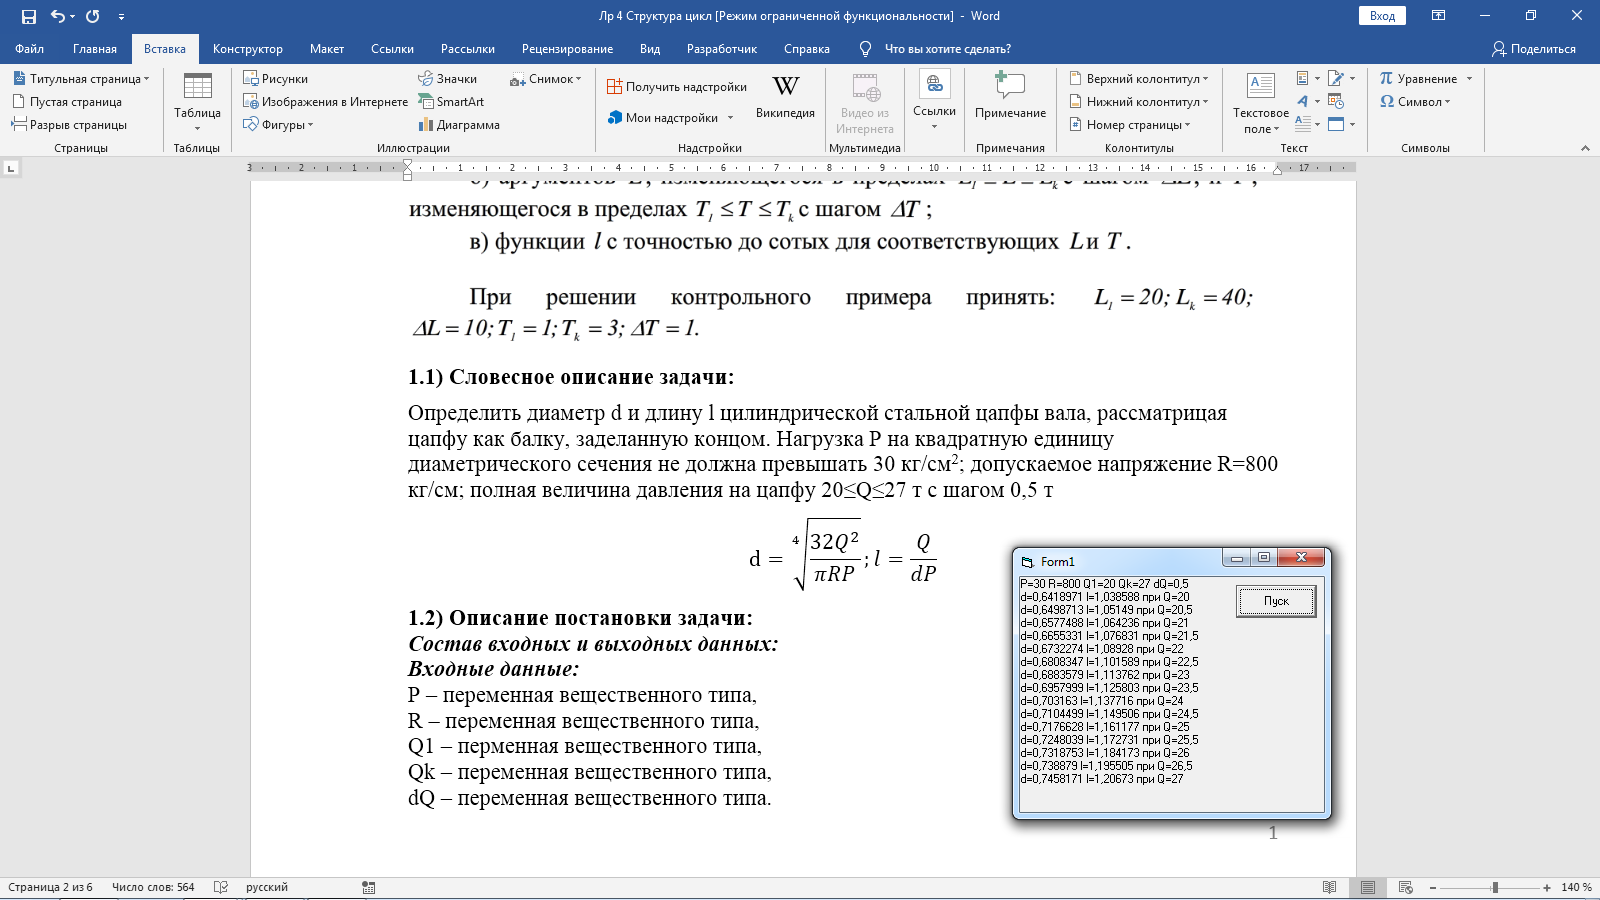The image size is (1600, 900).
Task: Open the Снимок screenshot dropdown
Action: [x=545, y=78]
